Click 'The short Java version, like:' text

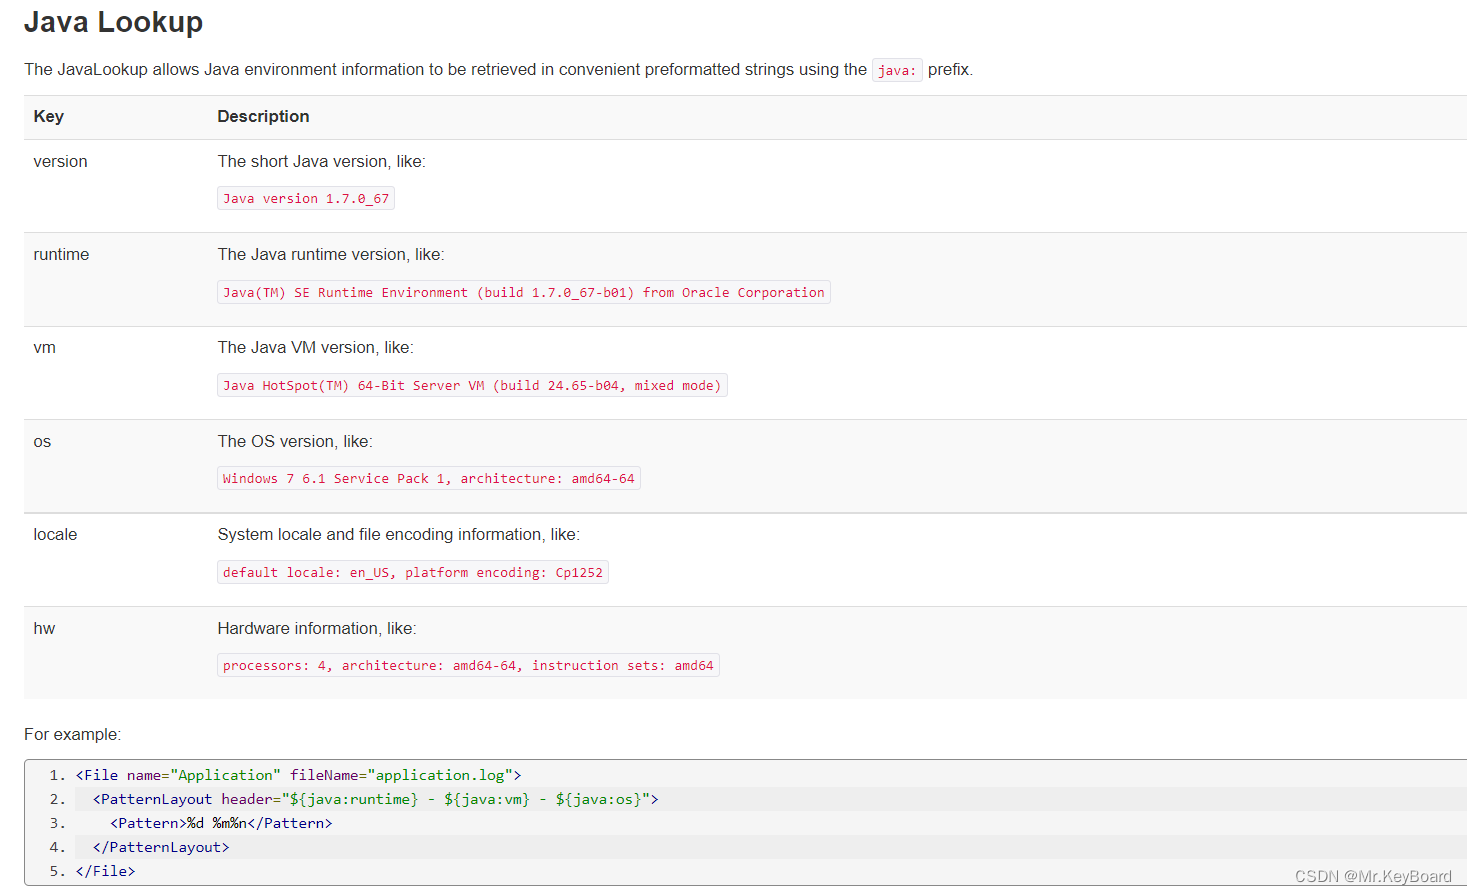pyautogui.click(x=321, y=161)
